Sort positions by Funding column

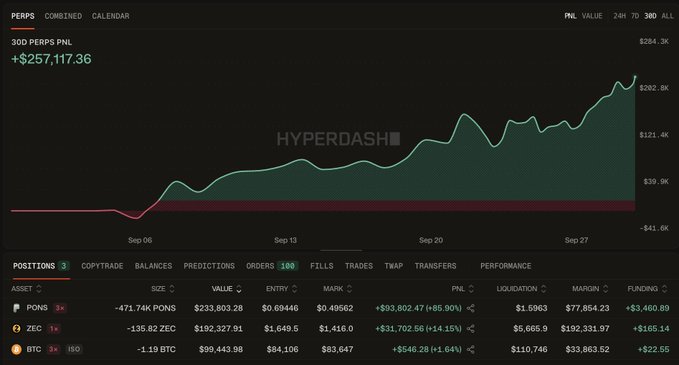tap(647, 288)
